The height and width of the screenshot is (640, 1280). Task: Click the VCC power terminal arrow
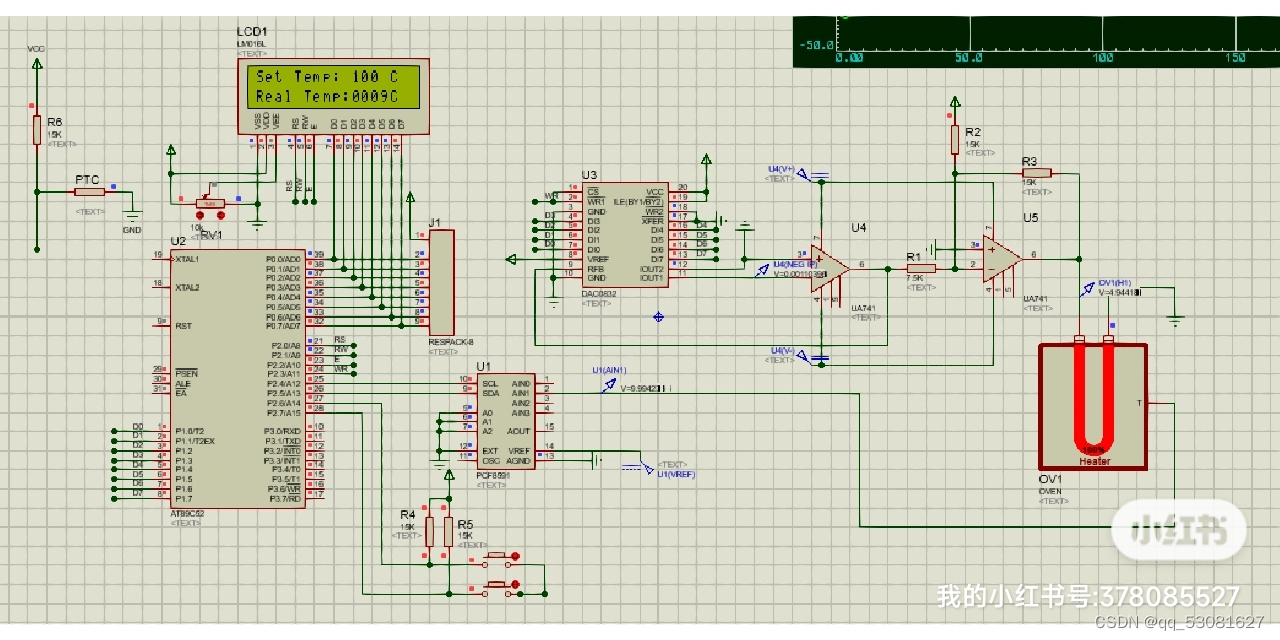click(37, 65)
